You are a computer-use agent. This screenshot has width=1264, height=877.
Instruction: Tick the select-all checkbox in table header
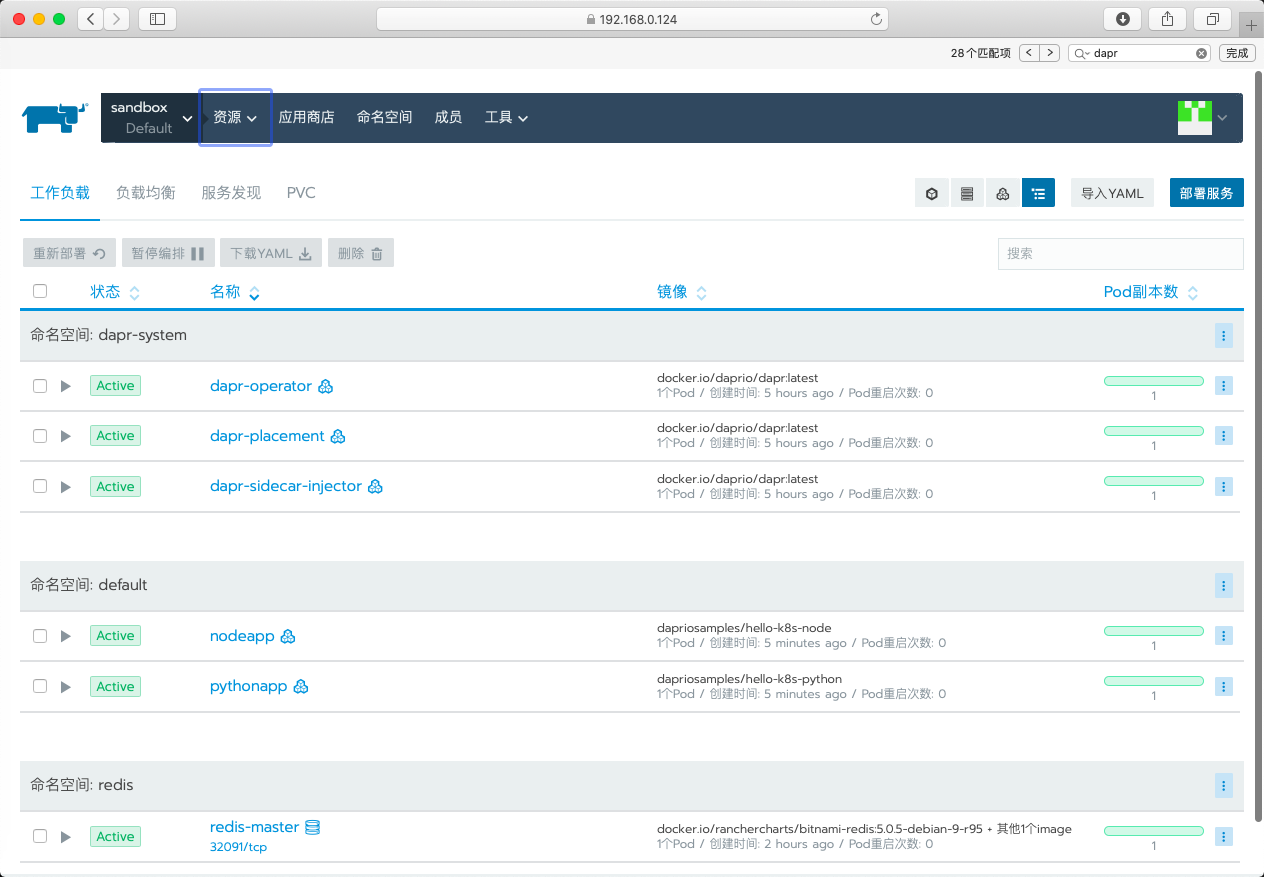click(x=40, y=291)
